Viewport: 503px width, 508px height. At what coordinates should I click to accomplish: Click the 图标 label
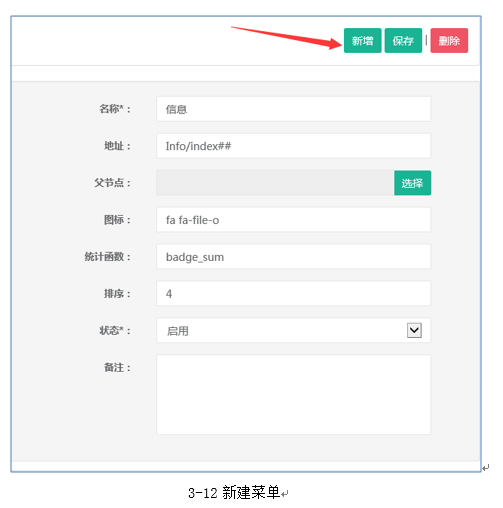click(x=117, y=220)
